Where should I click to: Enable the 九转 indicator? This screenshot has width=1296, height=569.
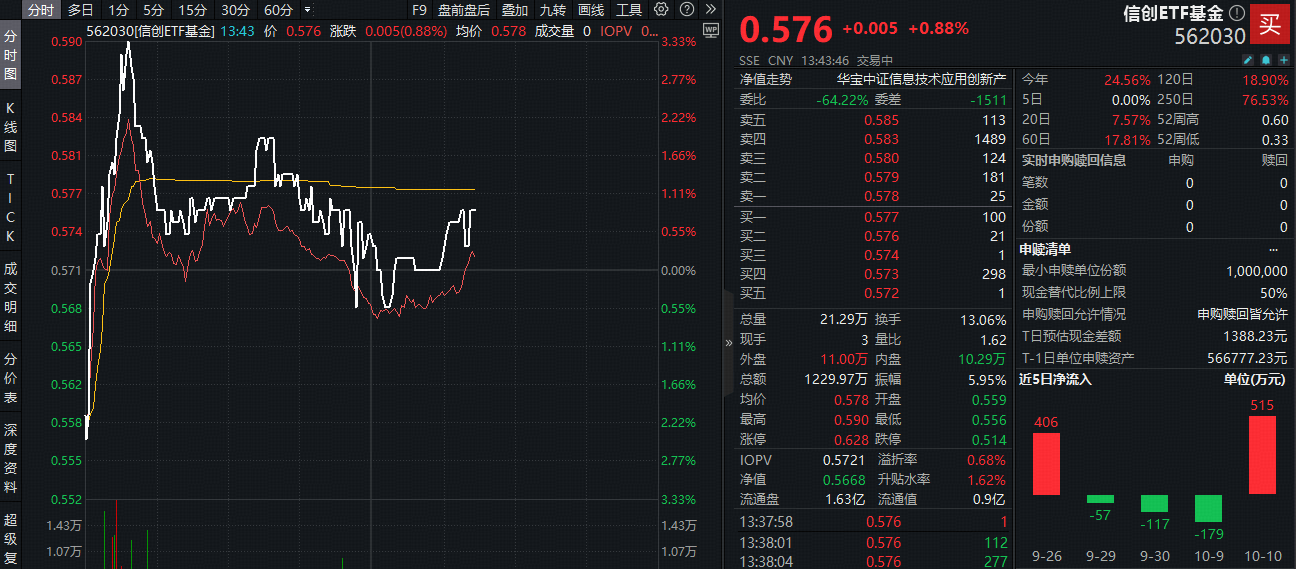click(x=551, y=10)
